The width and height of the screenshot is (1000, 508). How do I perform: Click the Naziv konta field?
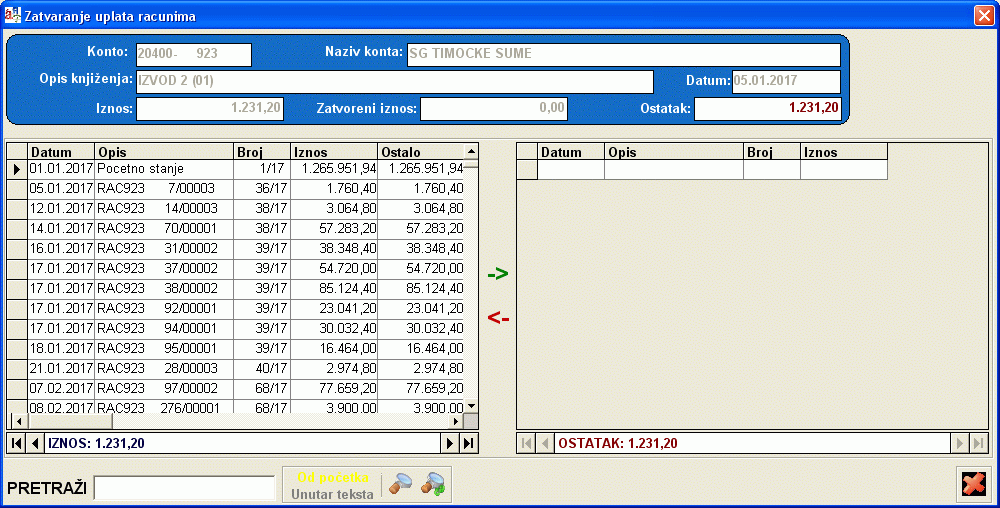coord(624,55)
